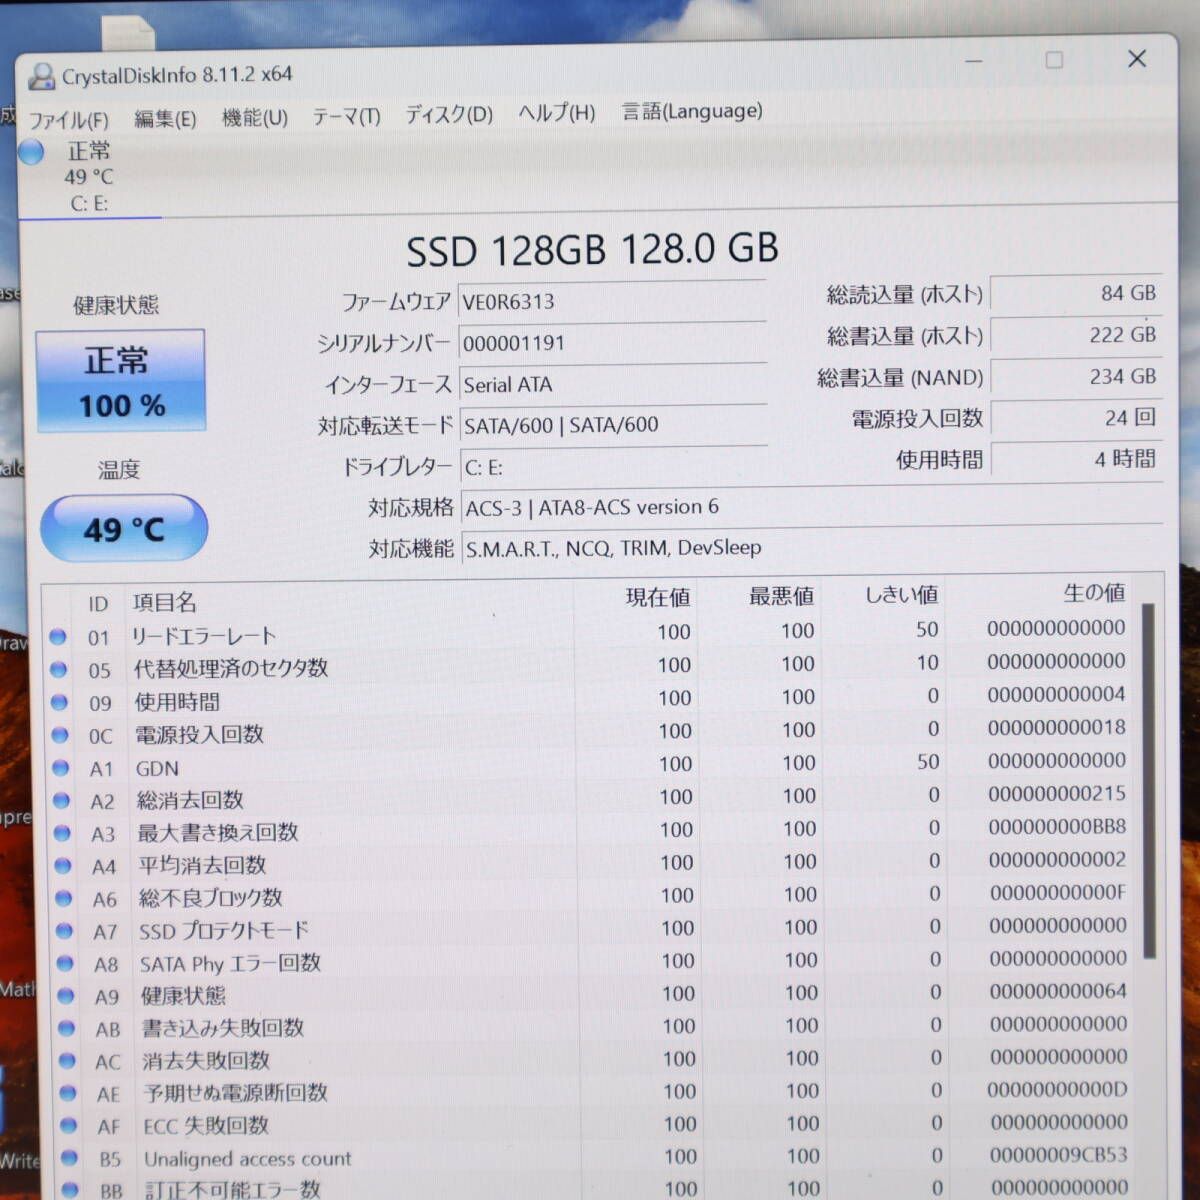Screen dimensions: 1200x1200
Task: Click the CrystalDiskInfo app icon in title bar
Action: pos(41,75)
